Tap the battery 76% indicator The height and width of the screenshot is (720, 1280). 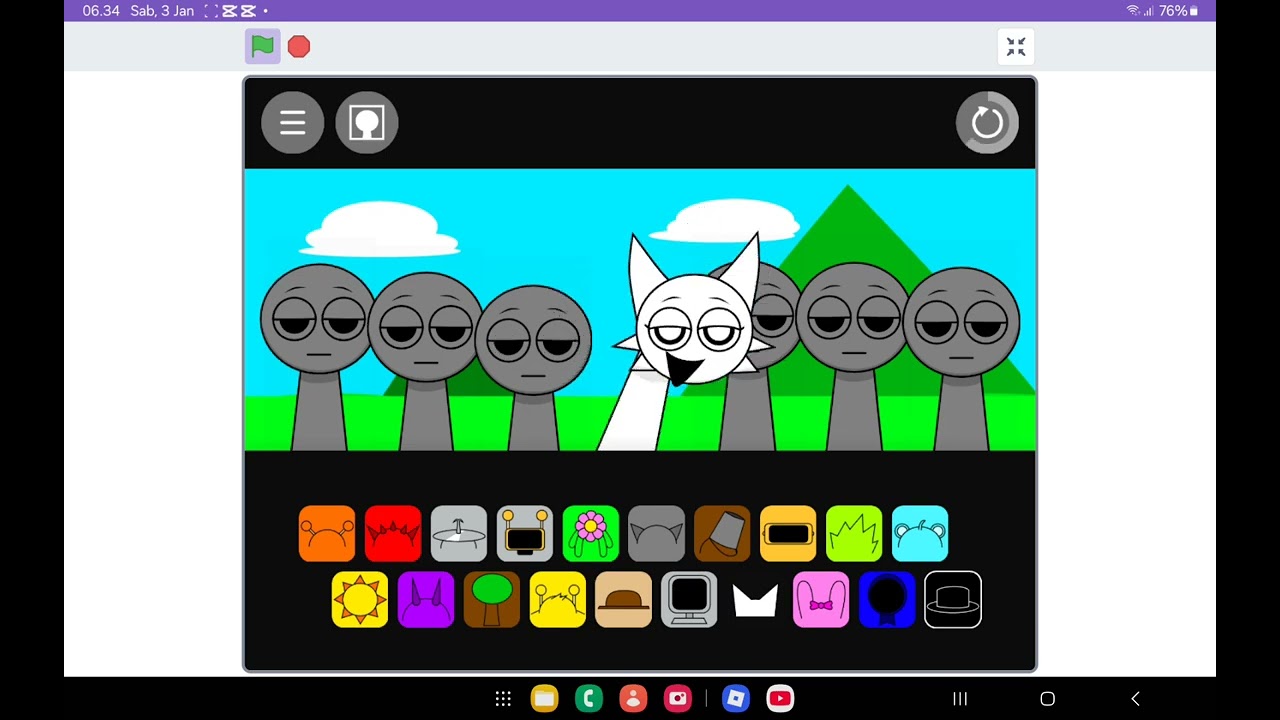1178,11
